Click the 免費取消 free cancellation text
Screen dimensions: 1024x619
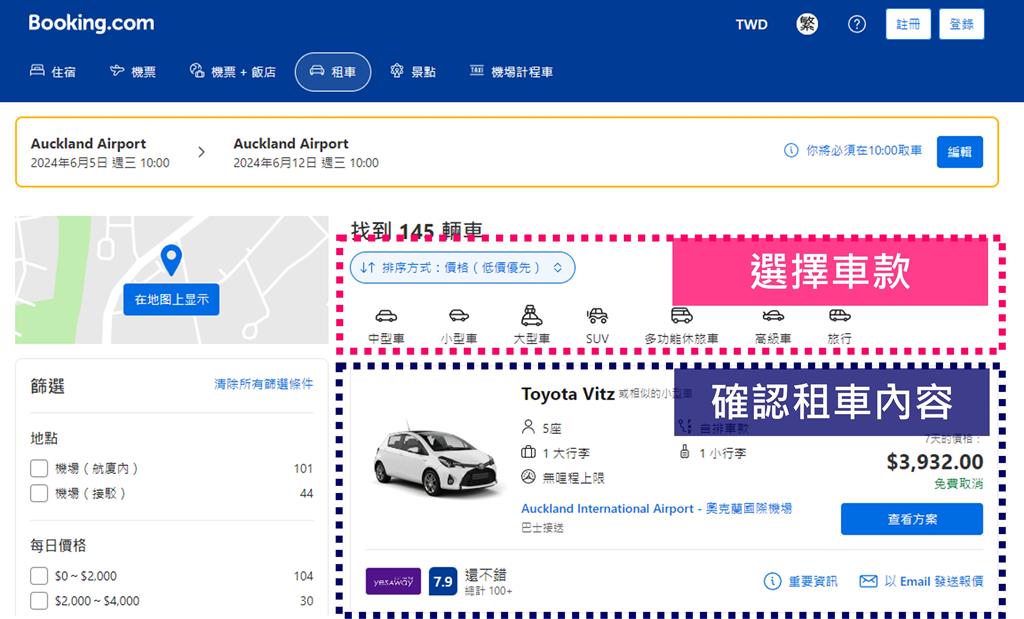(x=958, y=483)
